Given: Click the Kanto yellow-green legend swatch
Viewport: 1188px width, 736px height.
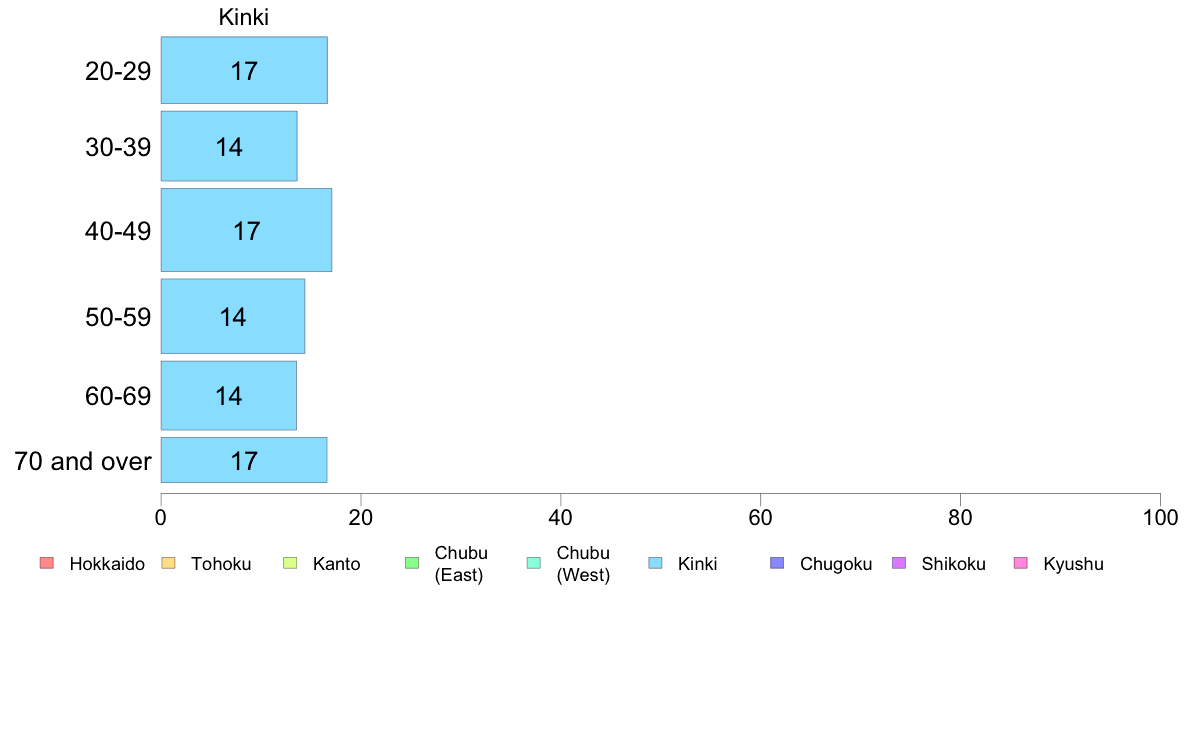Looking at the screenshot, I should pyautogui.click(x=290, y=564).
